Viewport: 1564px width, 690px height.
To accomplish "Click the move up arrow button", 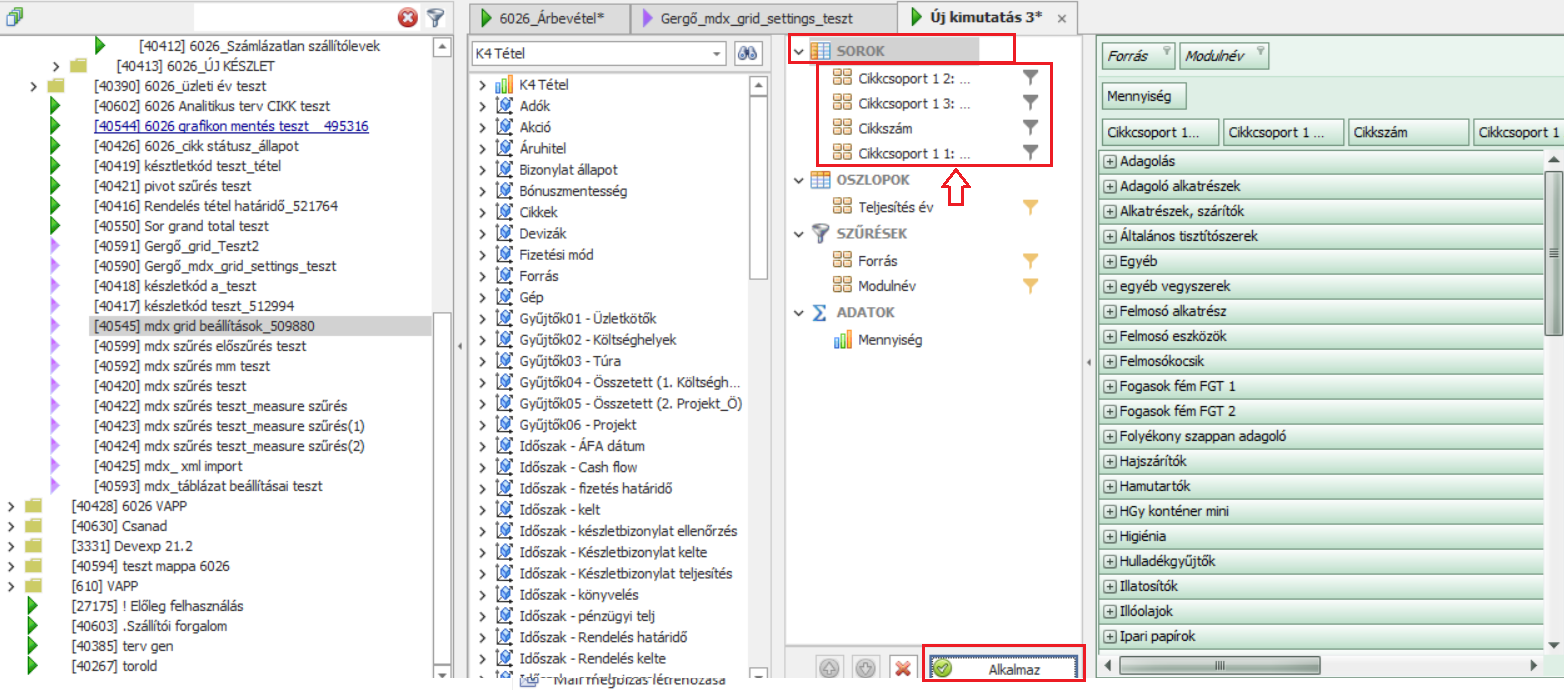I will [x=830, y=669].
